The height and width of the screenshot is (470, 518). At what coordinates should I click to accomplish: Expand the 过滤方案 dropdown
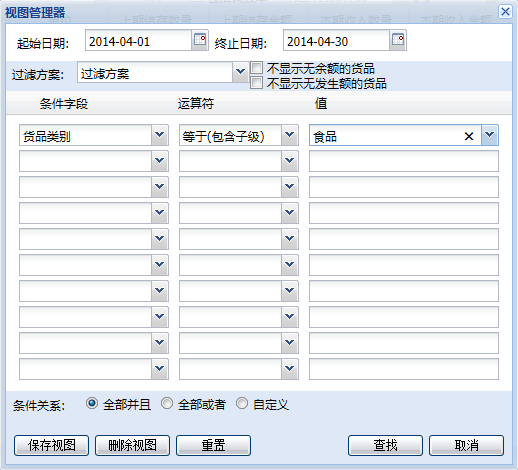coord(240,71)
